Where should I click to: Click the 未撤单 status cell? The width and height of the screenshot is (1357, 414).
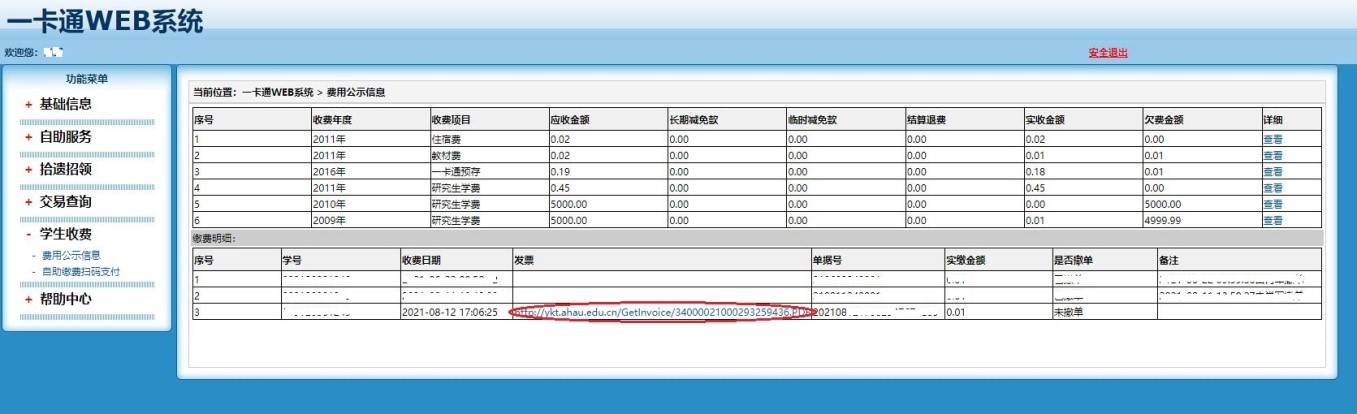[1069, 312]
